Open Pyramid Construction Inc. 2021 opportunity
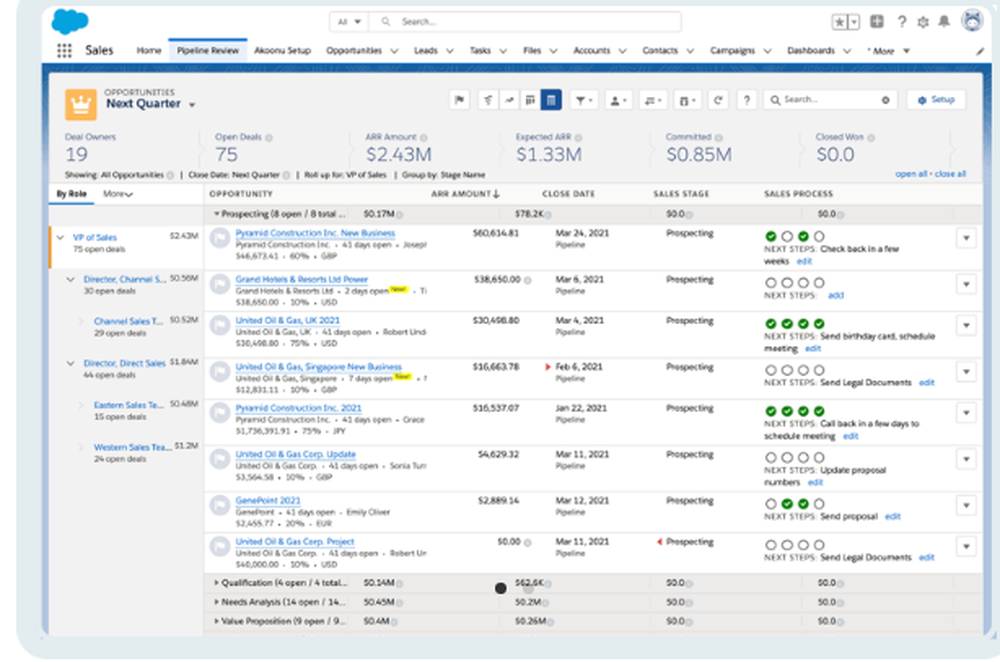 coord(298,408)
